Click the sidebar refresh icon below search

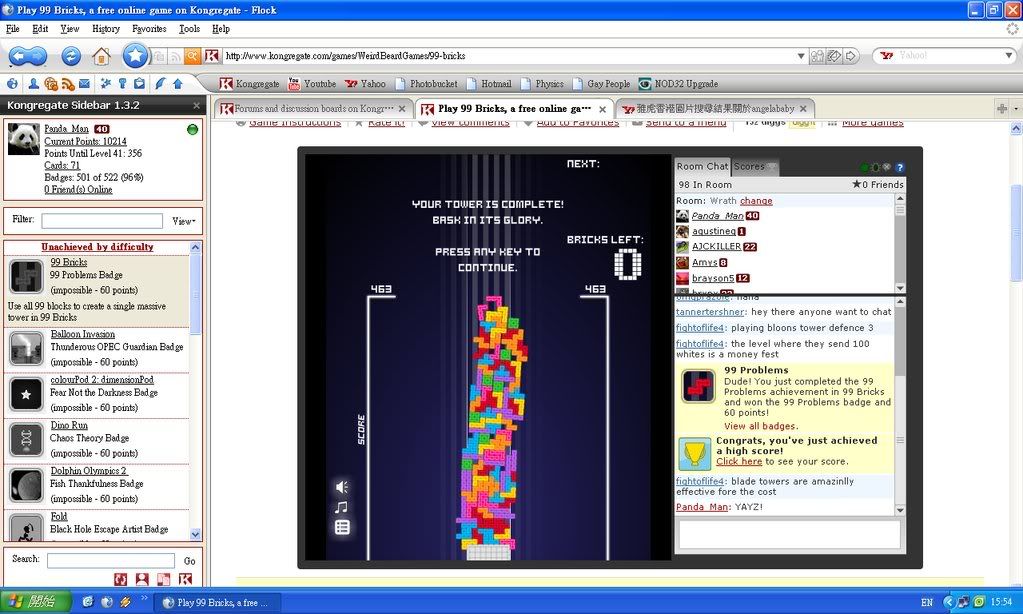point(121,579)
